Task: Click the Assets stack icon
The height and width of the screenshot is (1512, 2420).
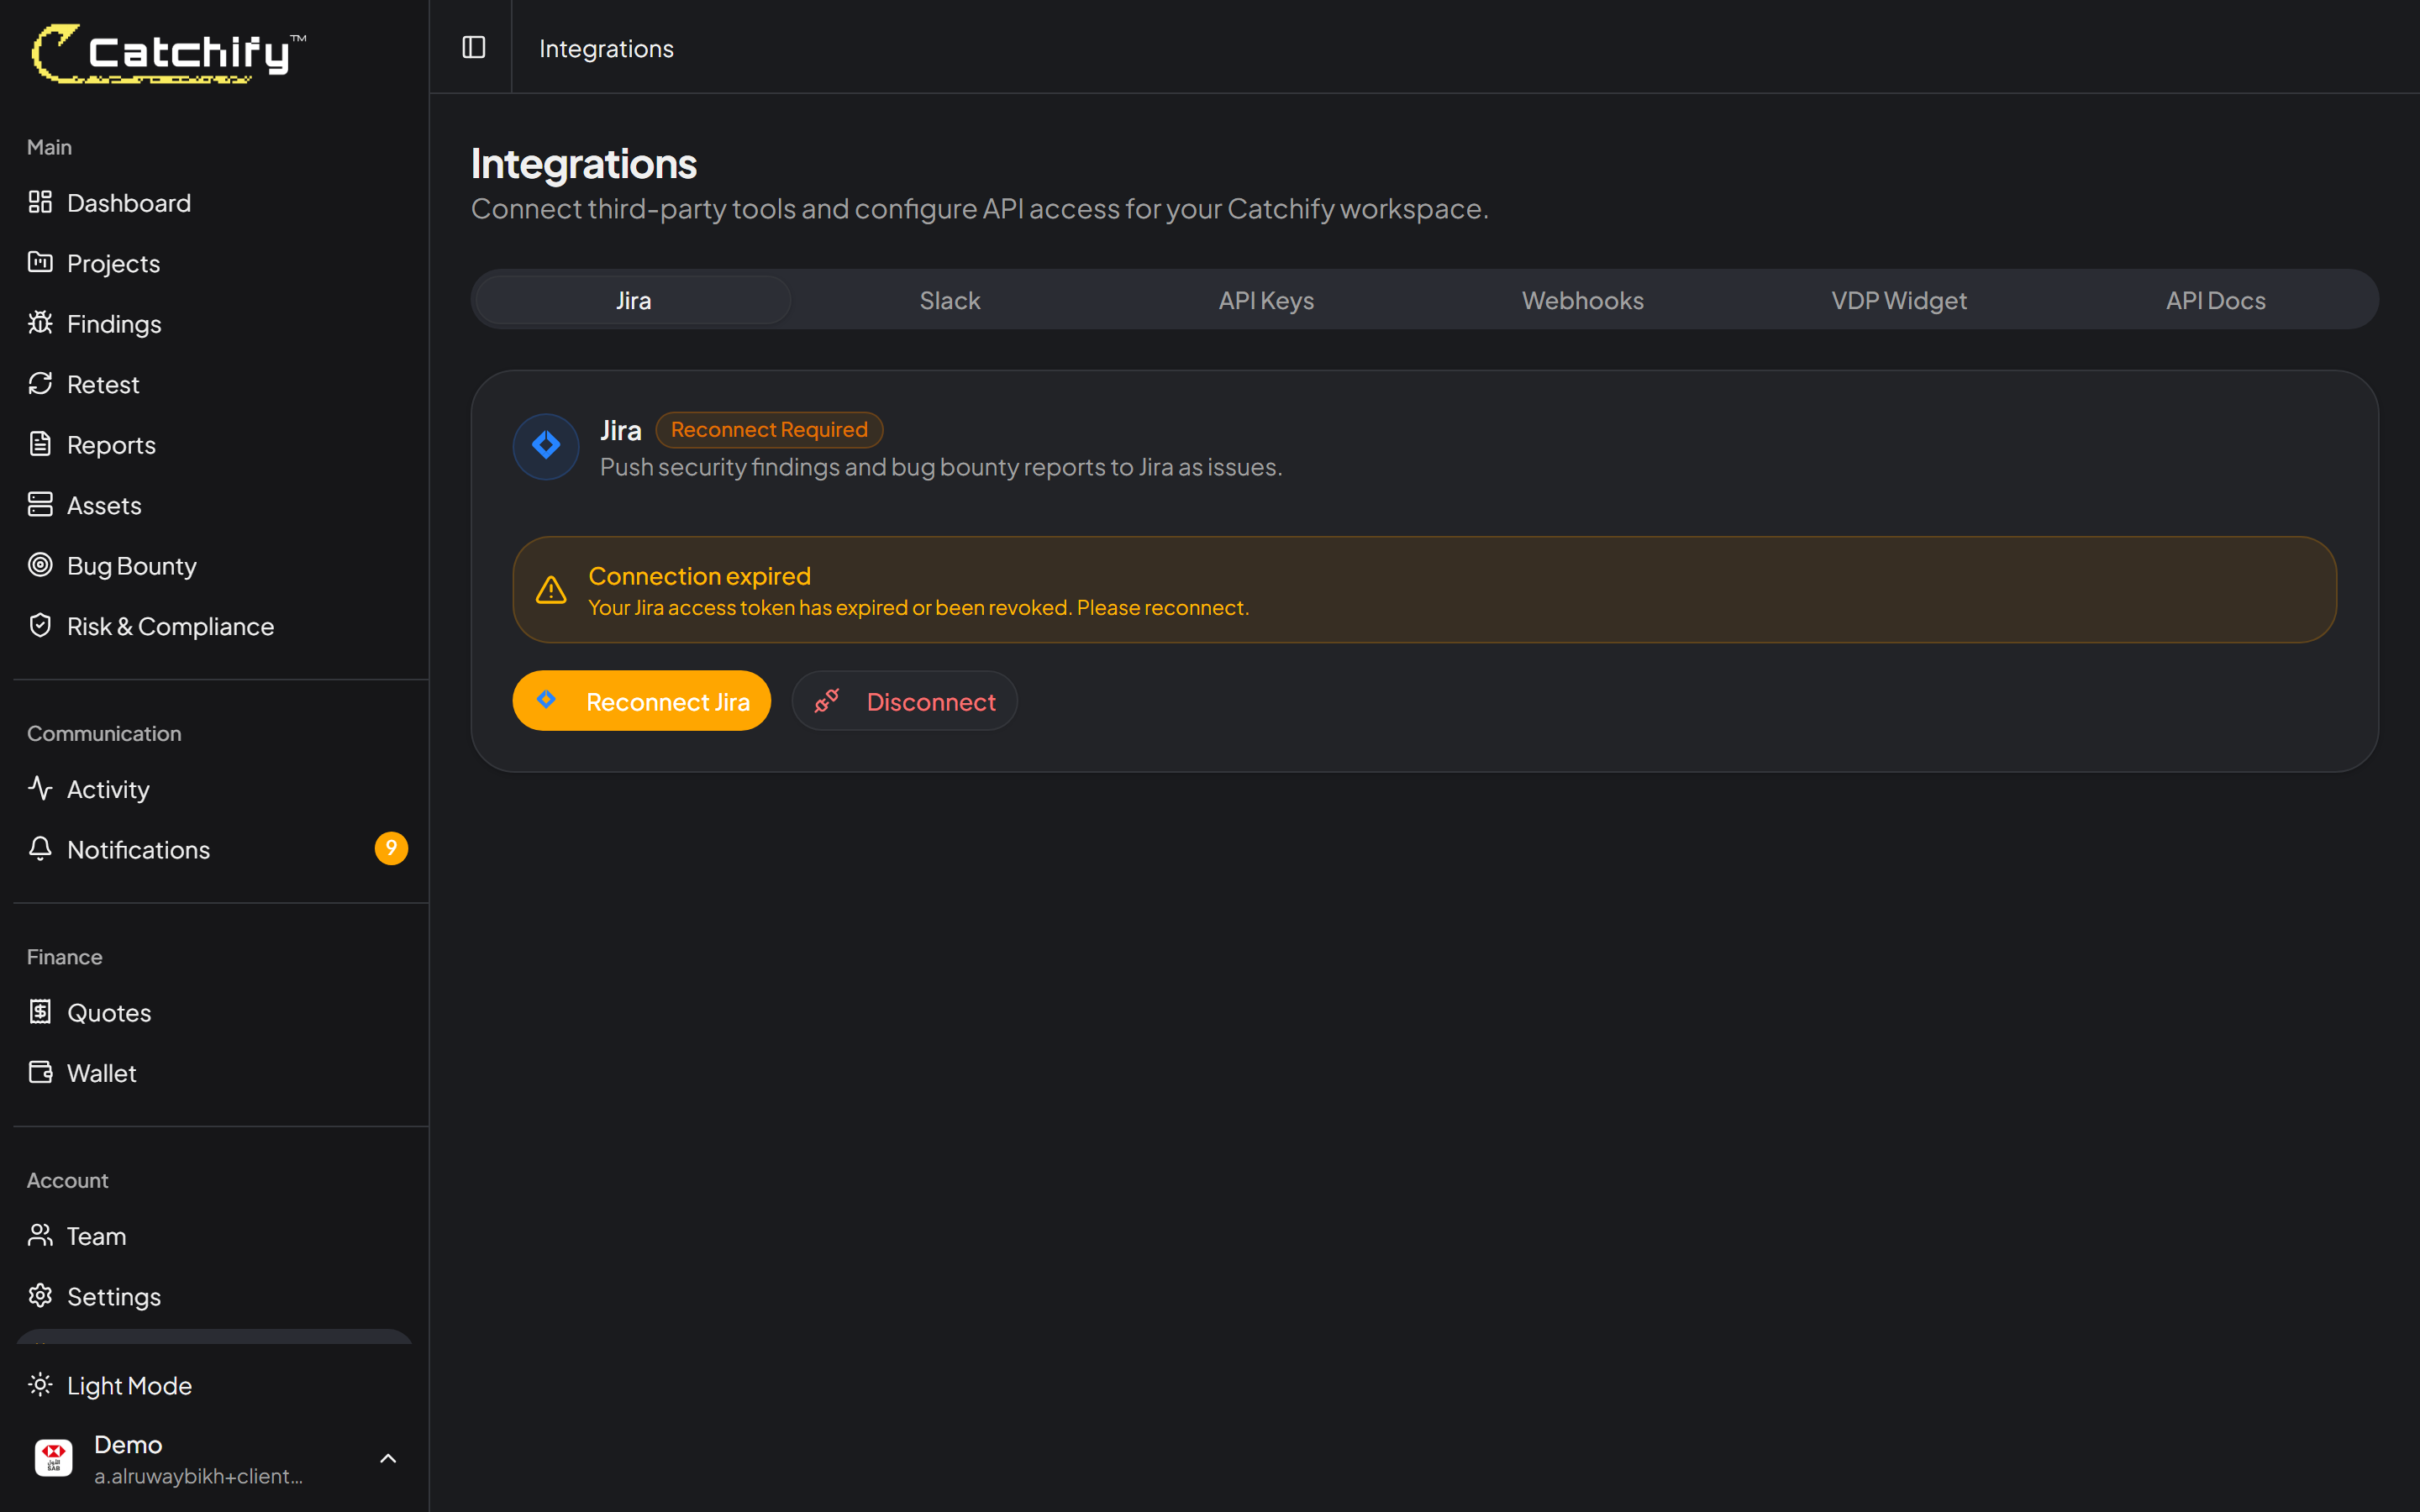Action: click(40, 504)
